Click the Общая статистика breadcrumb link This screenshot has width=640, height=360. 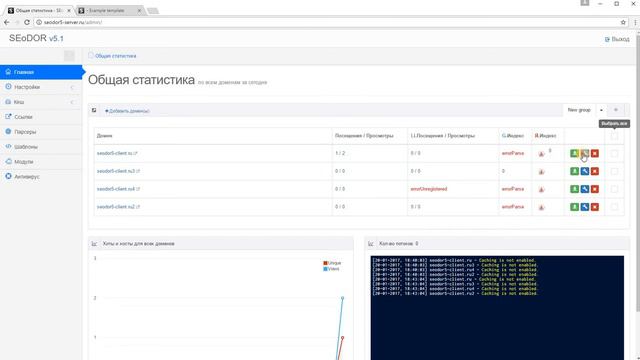tap(116, 56)
